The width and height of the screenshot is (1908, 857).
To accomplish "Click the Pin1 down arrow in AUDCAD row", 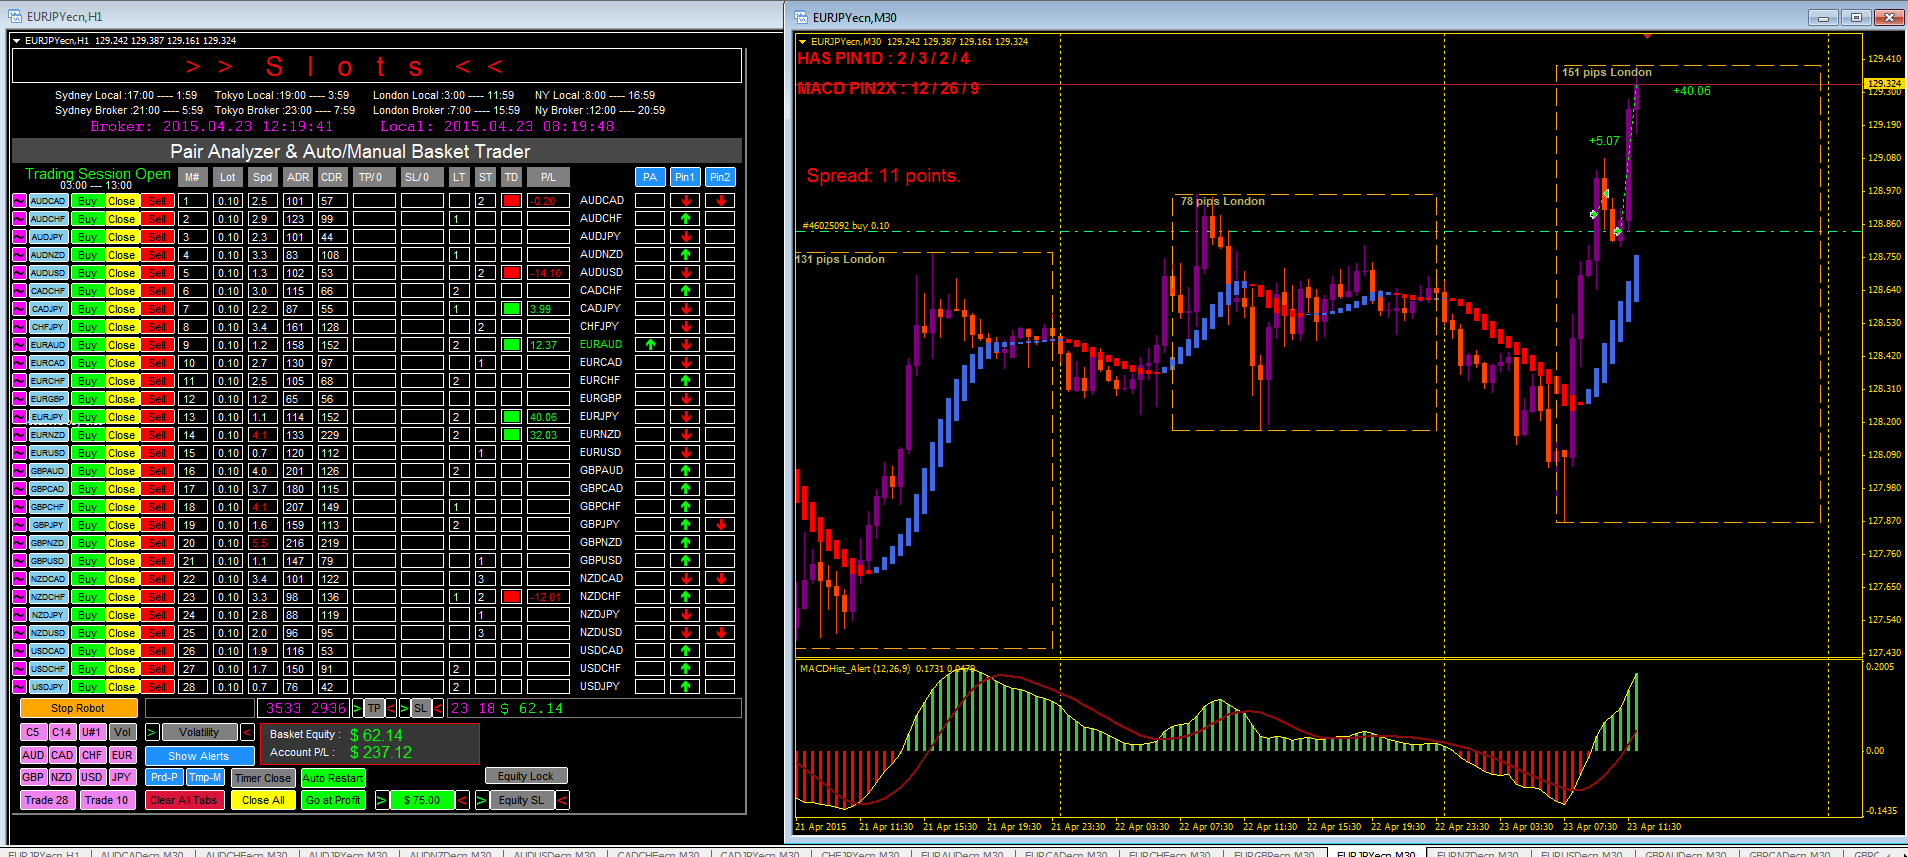I will click(685, 201).
